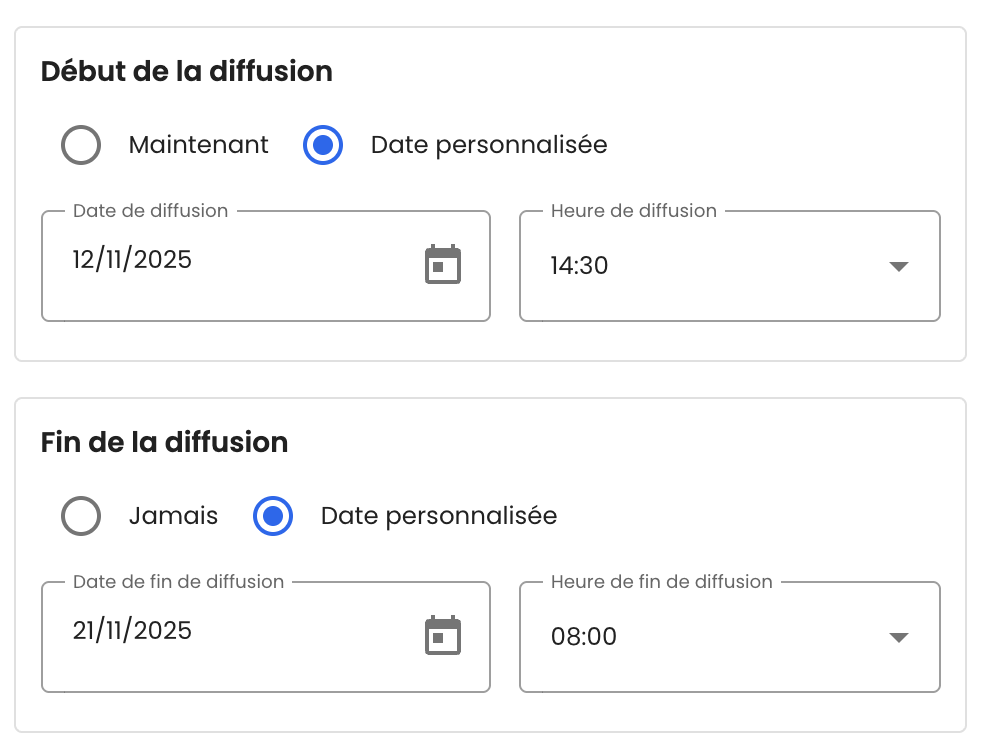Click inside the 'Date de fin de diffusion' input field
The image size is (986, 752).
(200, 630)
